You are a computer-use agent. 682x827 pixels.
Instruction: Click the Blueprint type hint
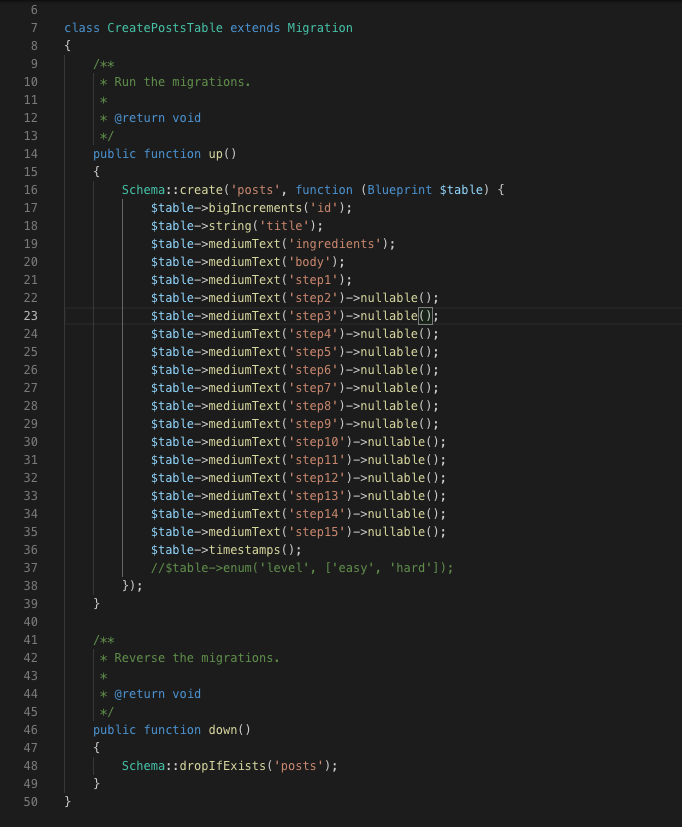pyautogui.click(x=400, y=190)
